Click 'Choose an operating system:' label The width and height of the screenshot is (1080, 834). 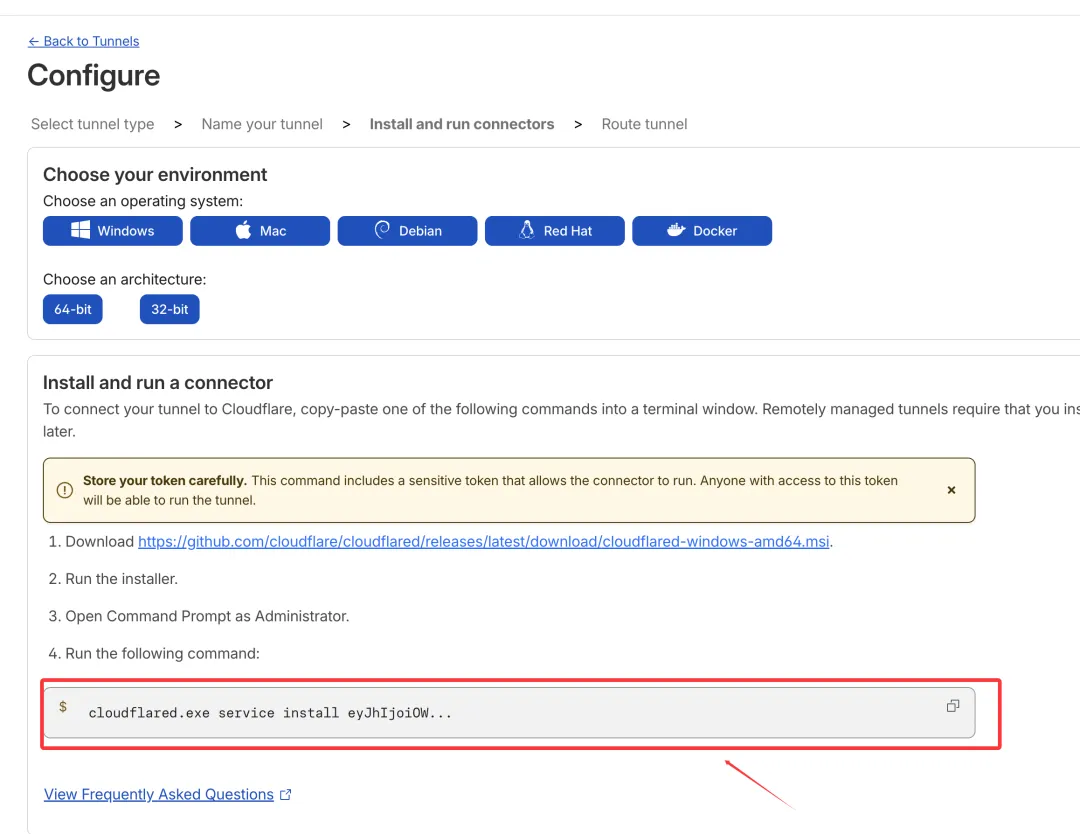[143, 201]
